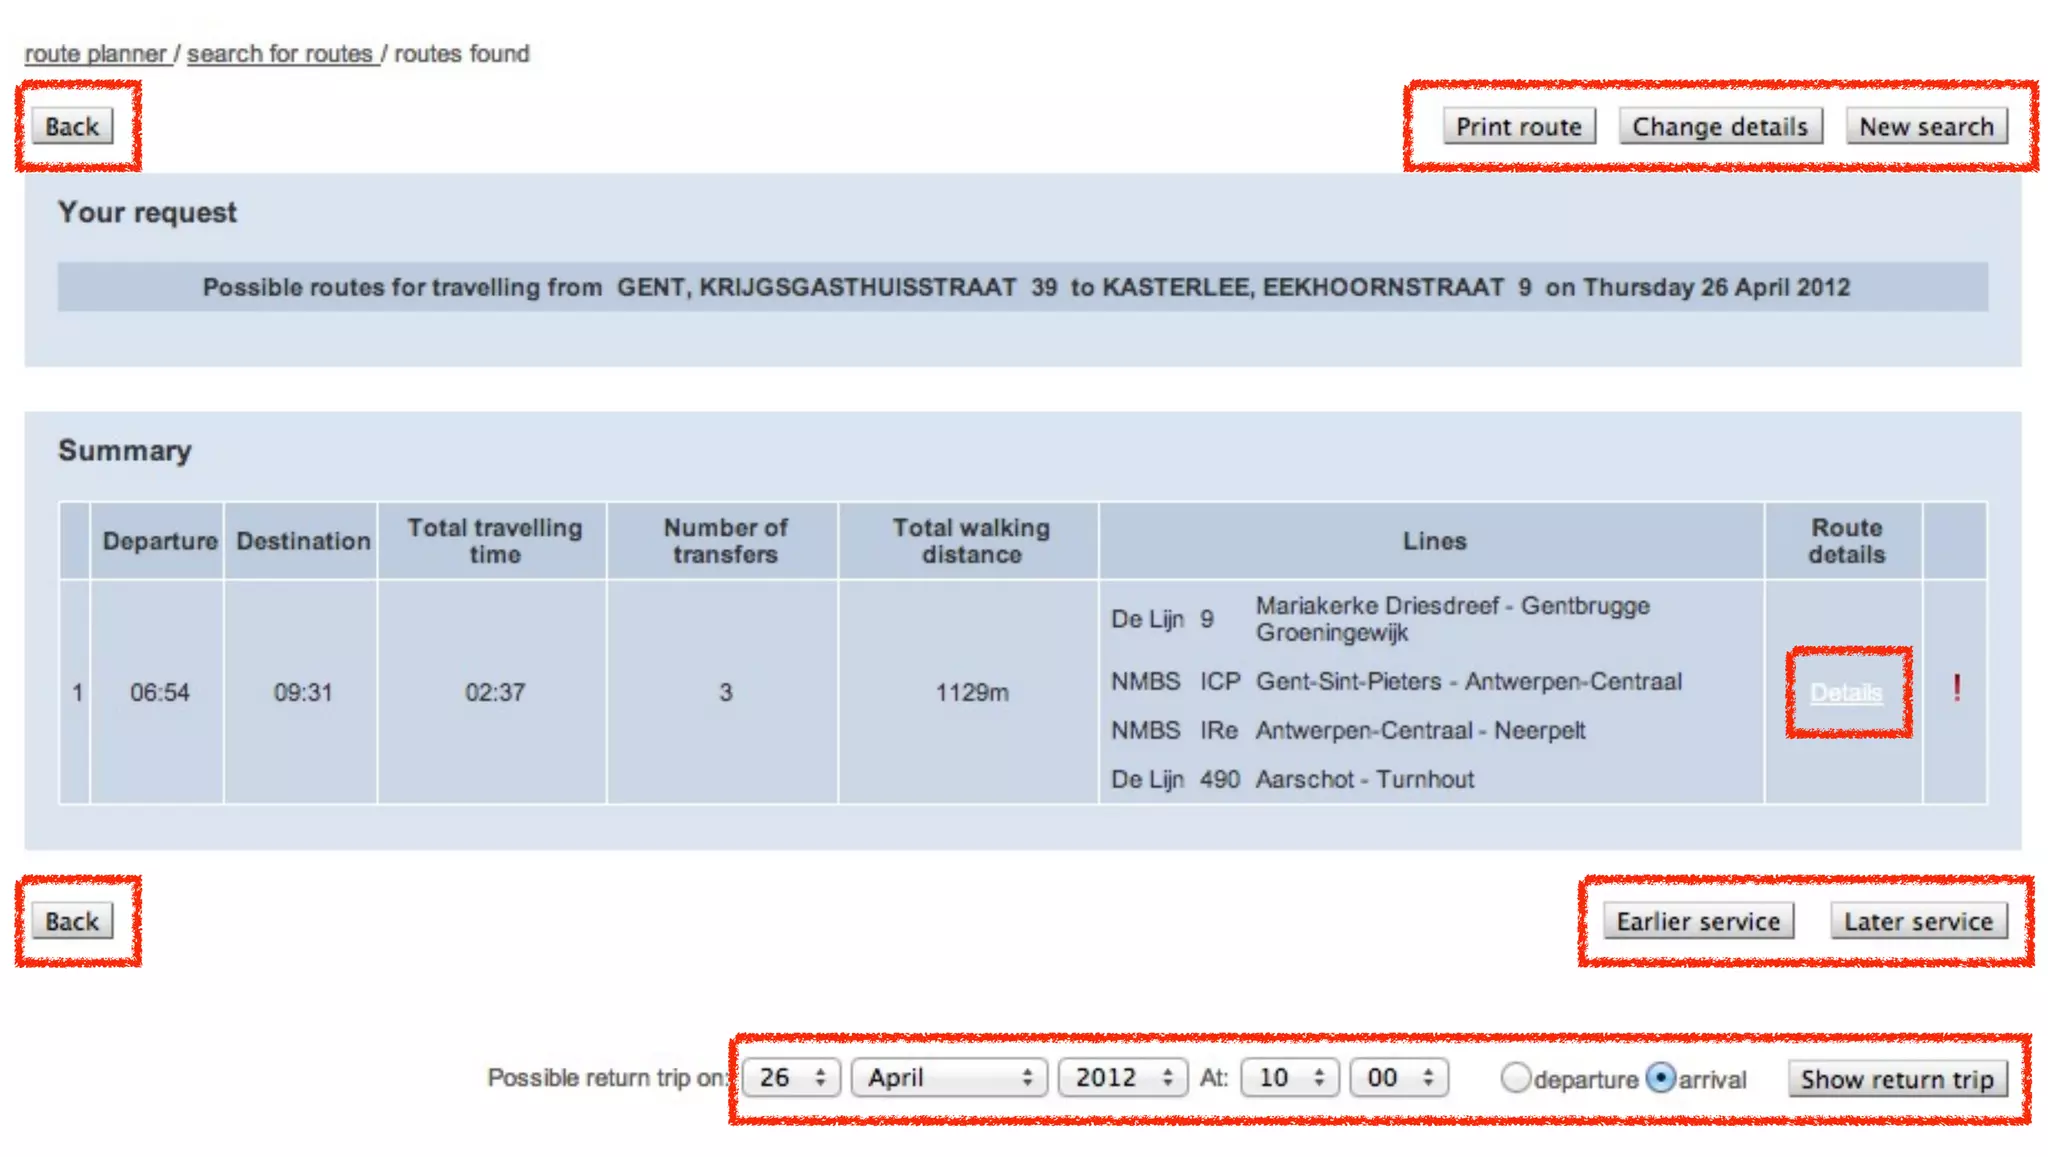2048x1157 pixels.
Task: Open the 2012 year dropdown
Action: 1122,1077
